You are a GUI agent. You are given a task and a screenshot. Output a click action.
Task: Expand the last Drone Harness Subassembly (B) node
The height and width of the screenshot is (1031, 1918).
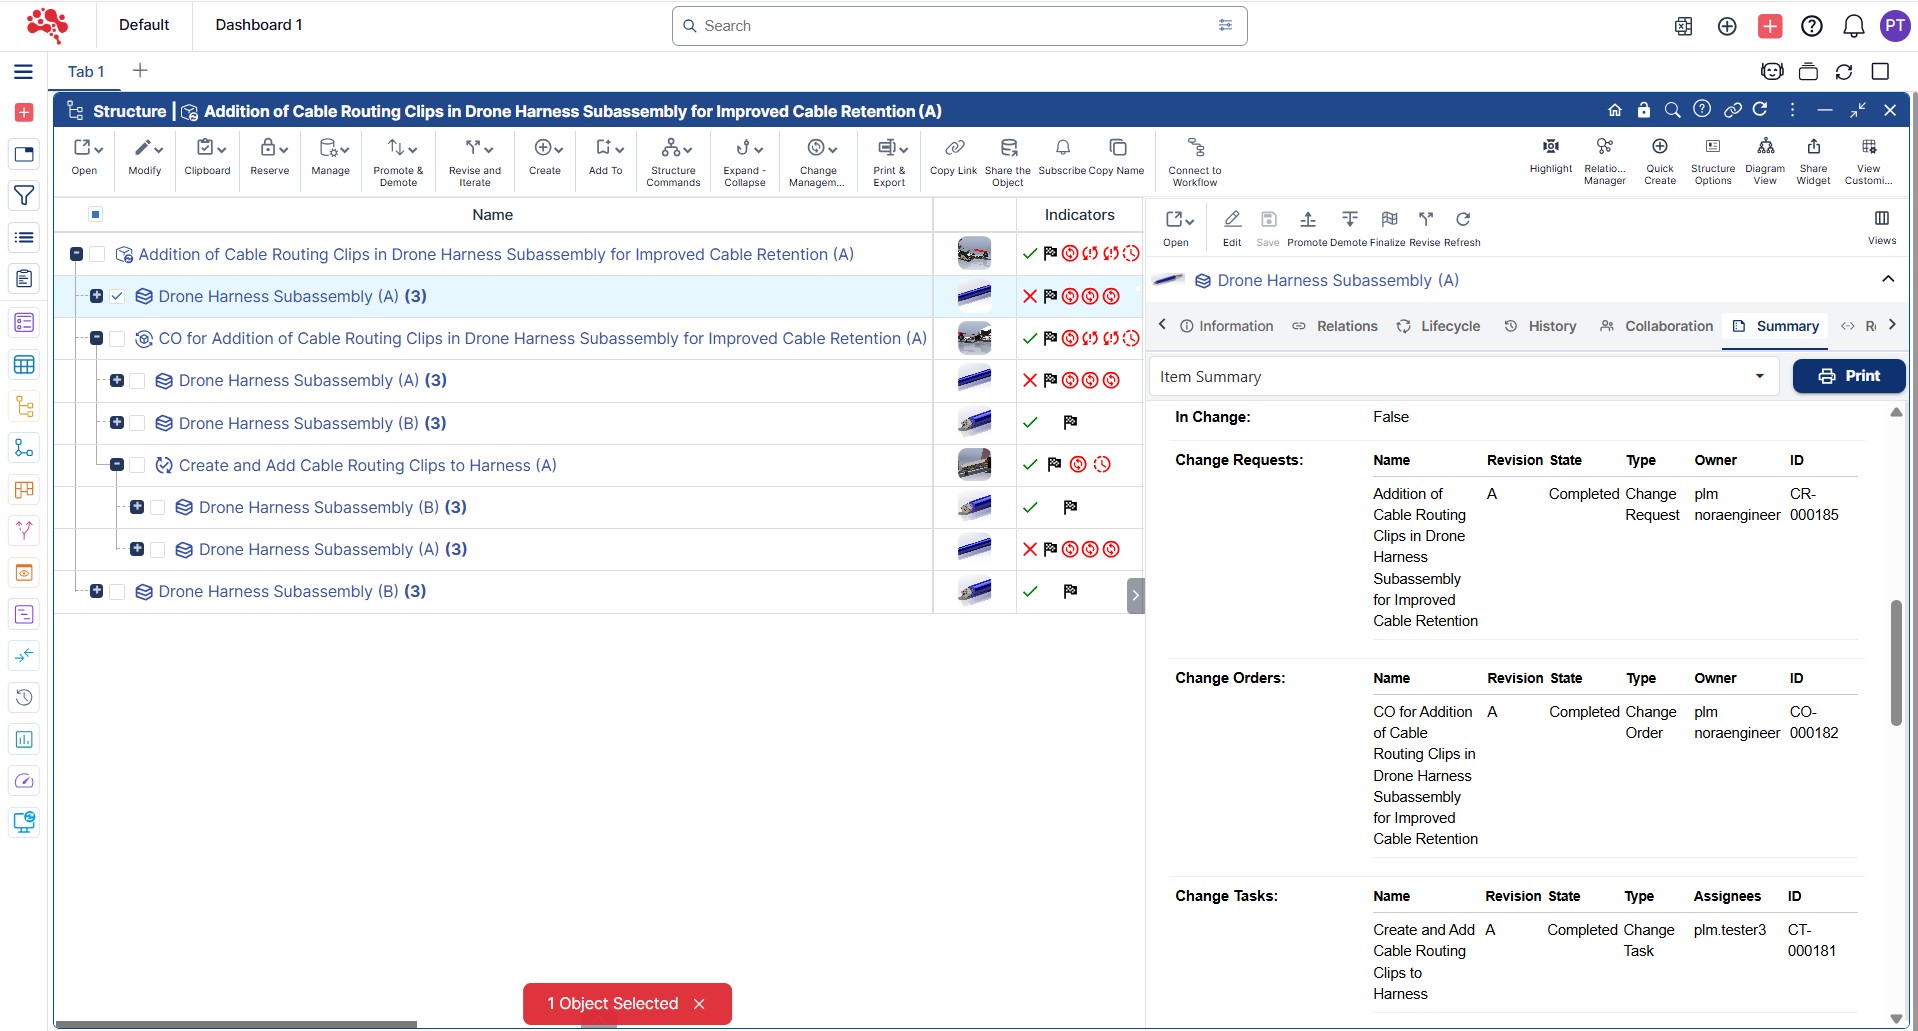tap(97, 591)
